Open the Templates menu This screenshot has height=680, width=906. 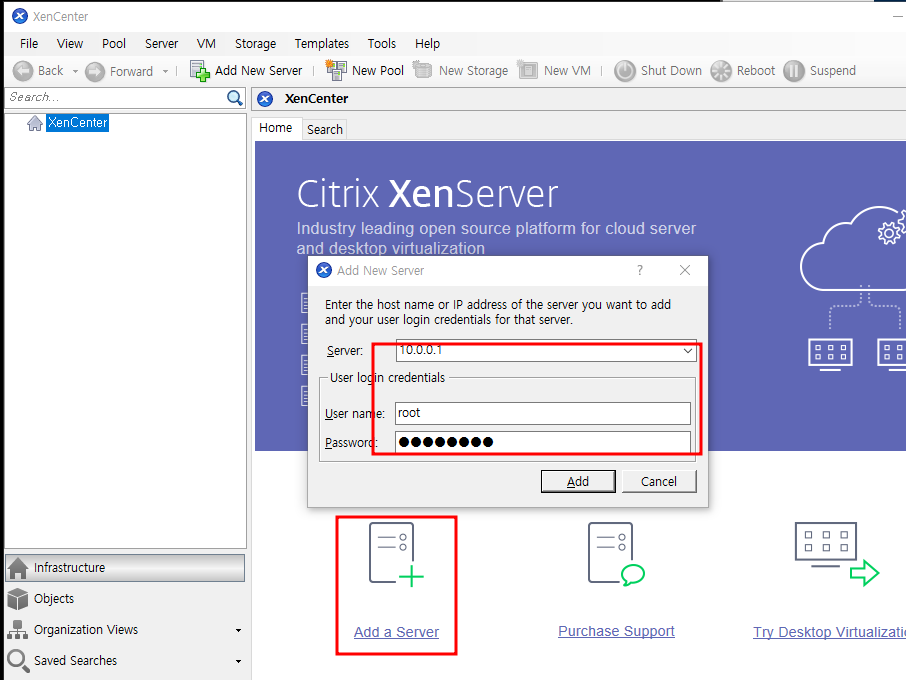pos(322,44)
